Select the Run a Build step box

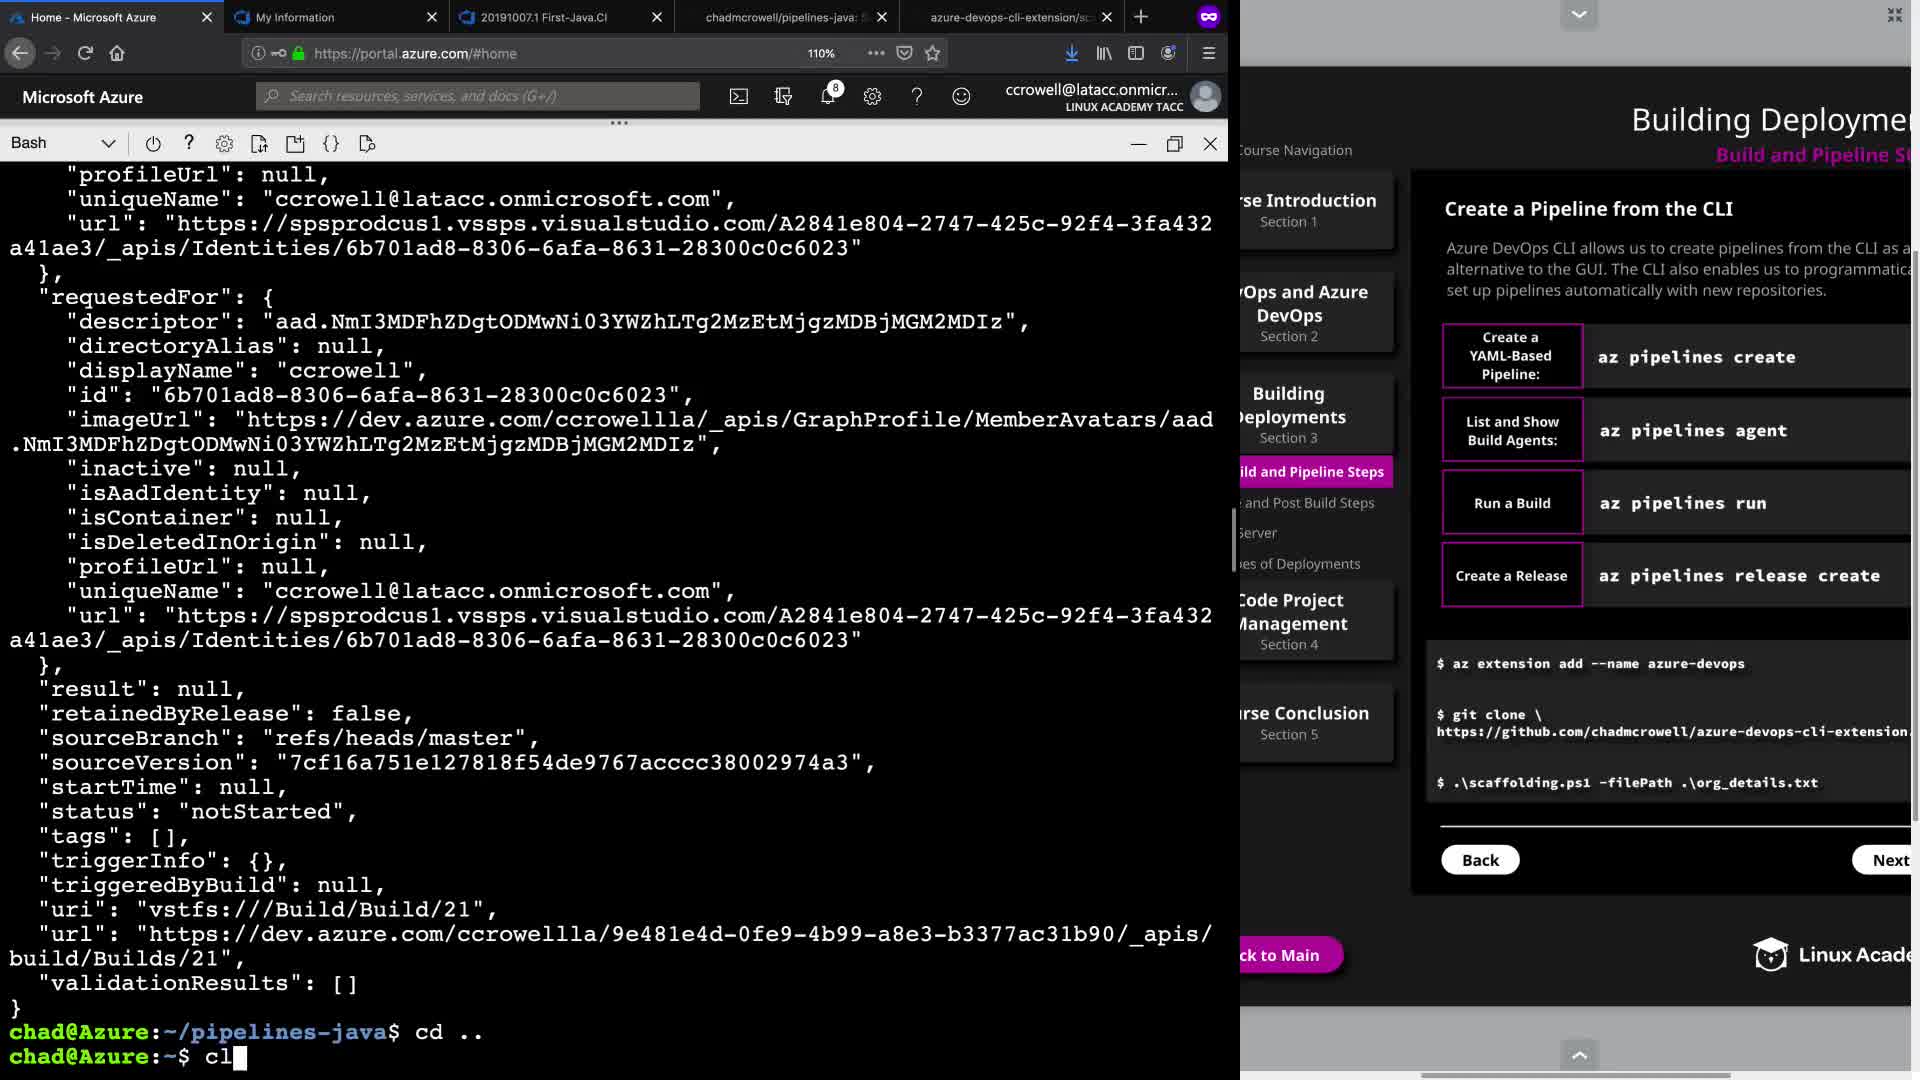click(1512, 503)
